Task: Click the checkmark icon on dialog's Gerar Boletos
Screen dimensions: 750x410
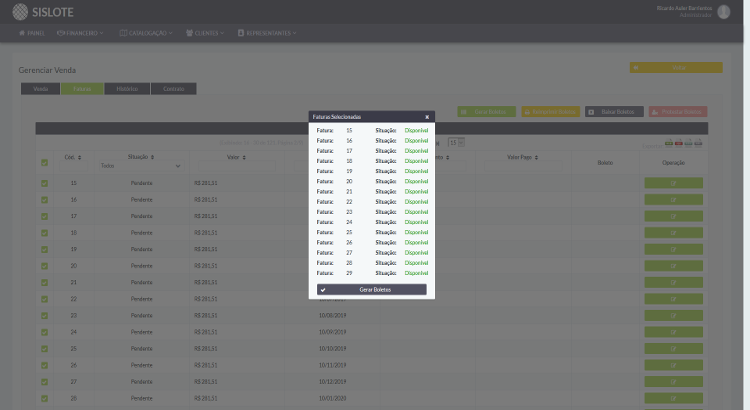Action: pos(323,290)
